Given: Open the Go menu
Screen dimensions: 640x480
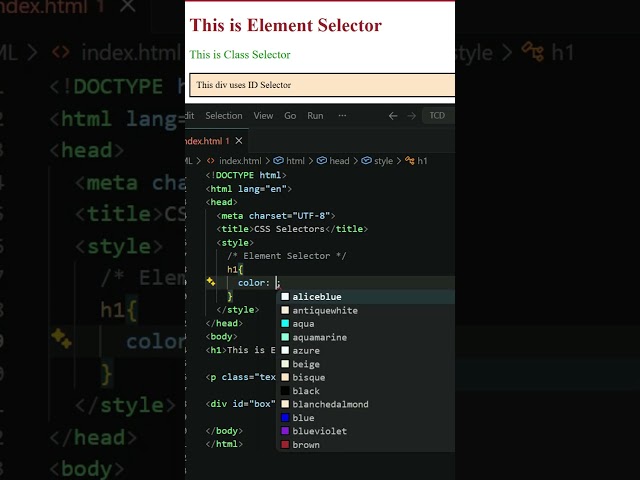Looking at the screenshot, I should tap(290, 116).
